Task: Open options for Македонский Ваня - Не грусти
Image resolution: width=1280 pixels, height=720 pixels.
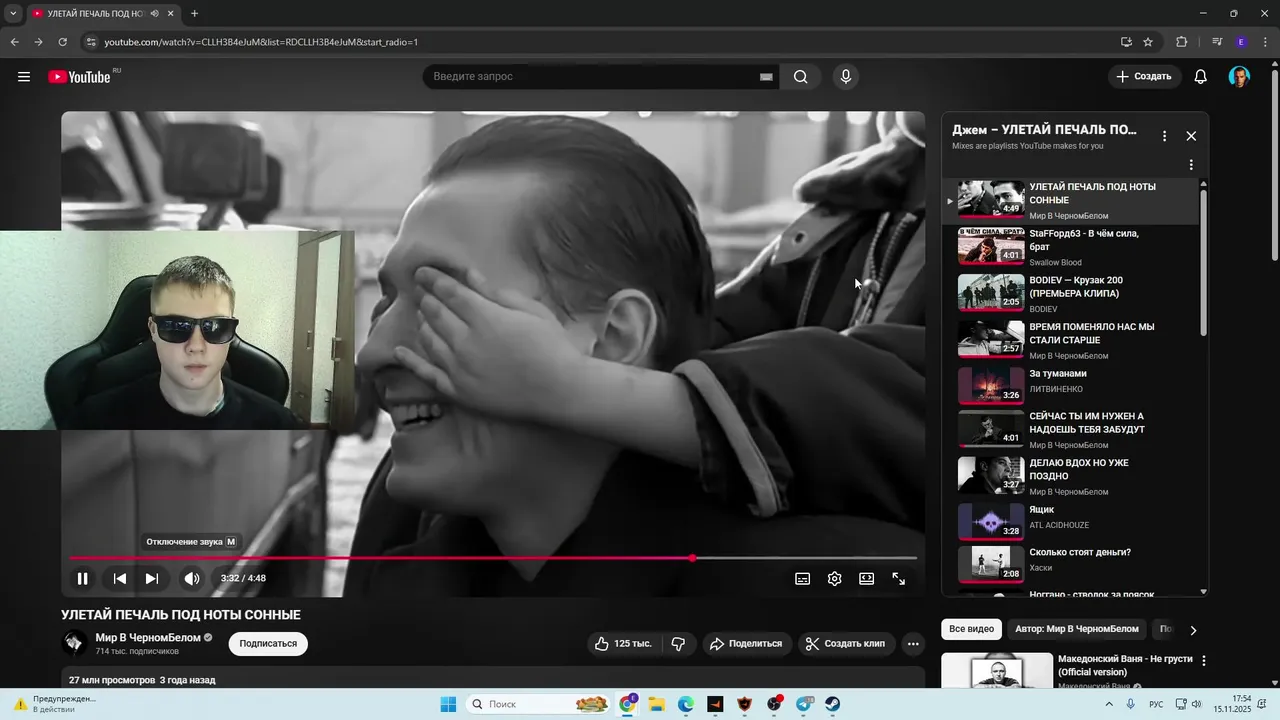Action: click(1204, 661)
